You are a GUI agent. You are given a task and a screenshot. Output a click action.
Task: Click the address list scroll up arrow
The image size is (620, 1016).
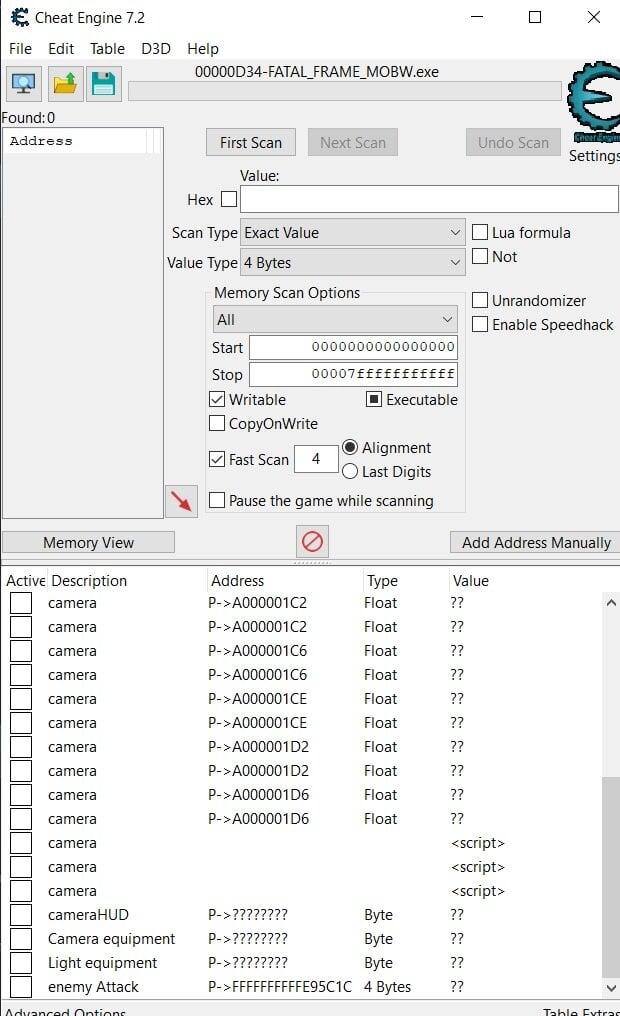pyautogui.click(x=610, y=603)
